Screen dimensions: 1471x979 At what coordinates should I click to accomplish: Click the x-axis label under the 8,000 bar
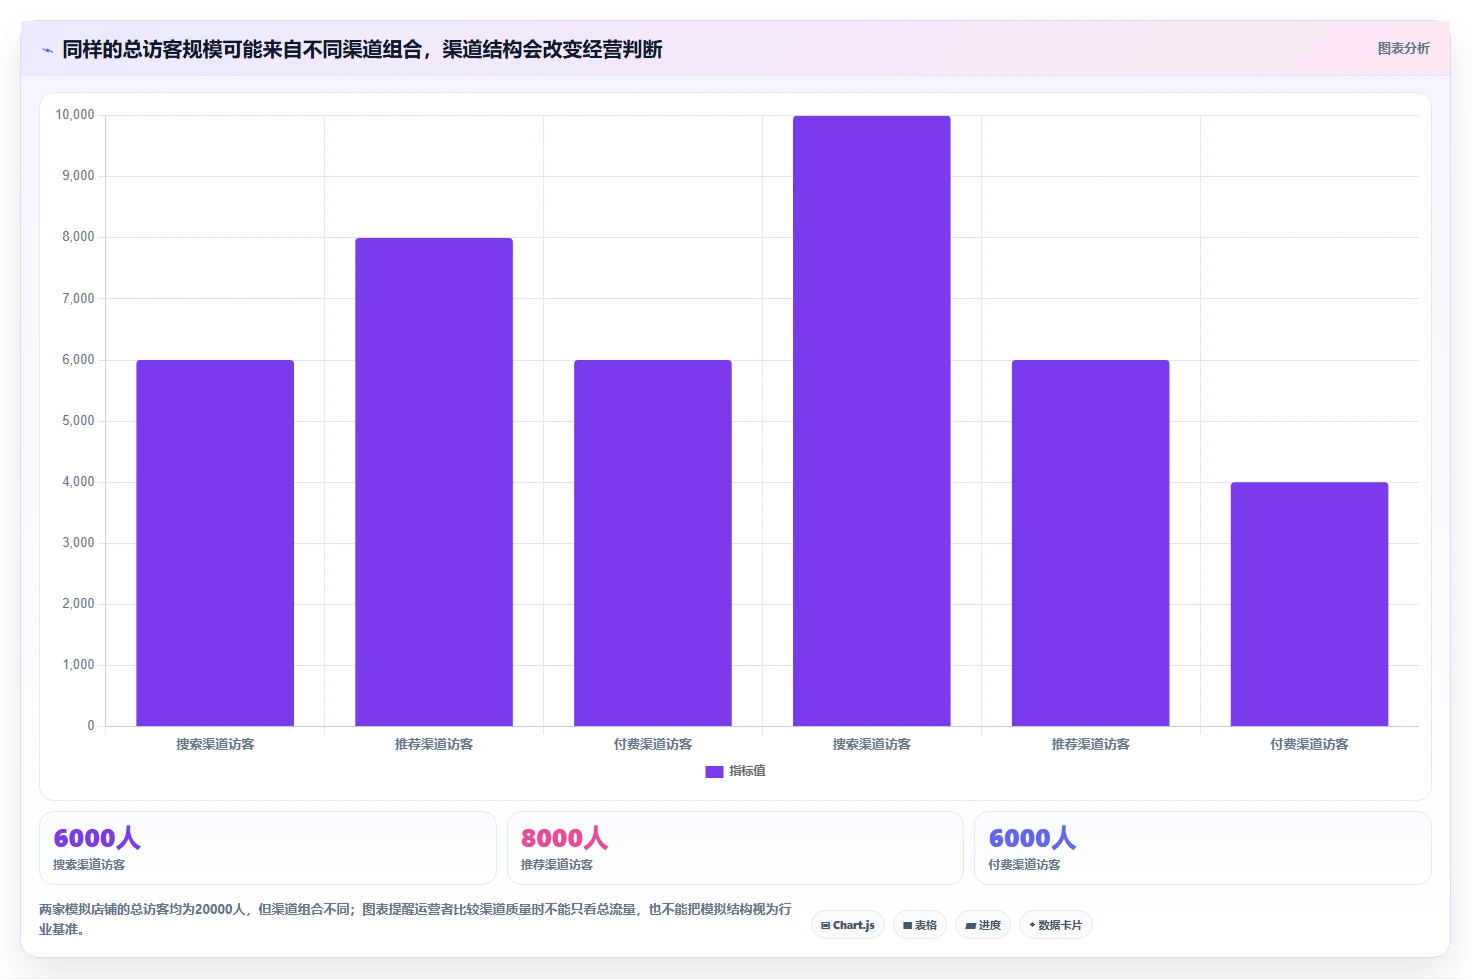[434, 744]
